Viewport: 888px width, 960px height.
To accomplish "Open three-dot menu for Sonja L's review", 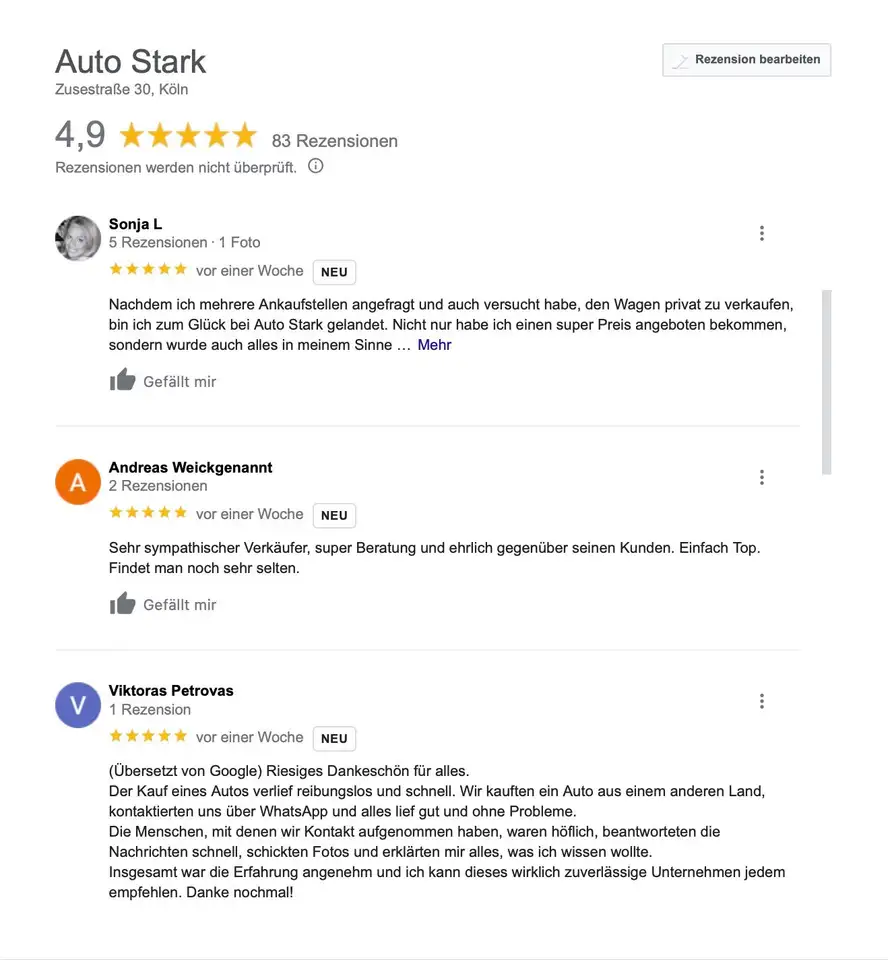I will coord(762,233).
